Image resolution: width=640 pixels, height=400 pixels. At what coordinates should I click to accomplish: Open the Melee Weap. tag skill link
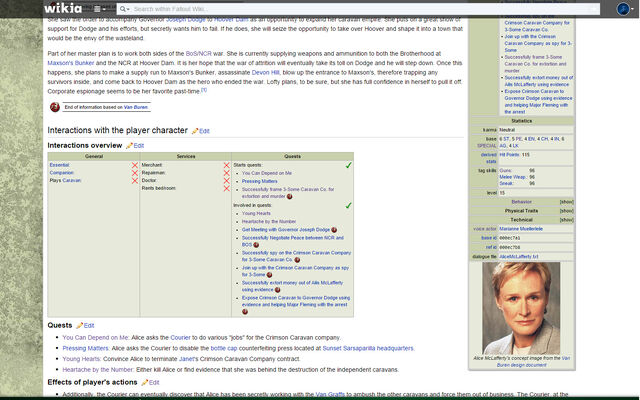pyautogui.click(x=513, y=177)
